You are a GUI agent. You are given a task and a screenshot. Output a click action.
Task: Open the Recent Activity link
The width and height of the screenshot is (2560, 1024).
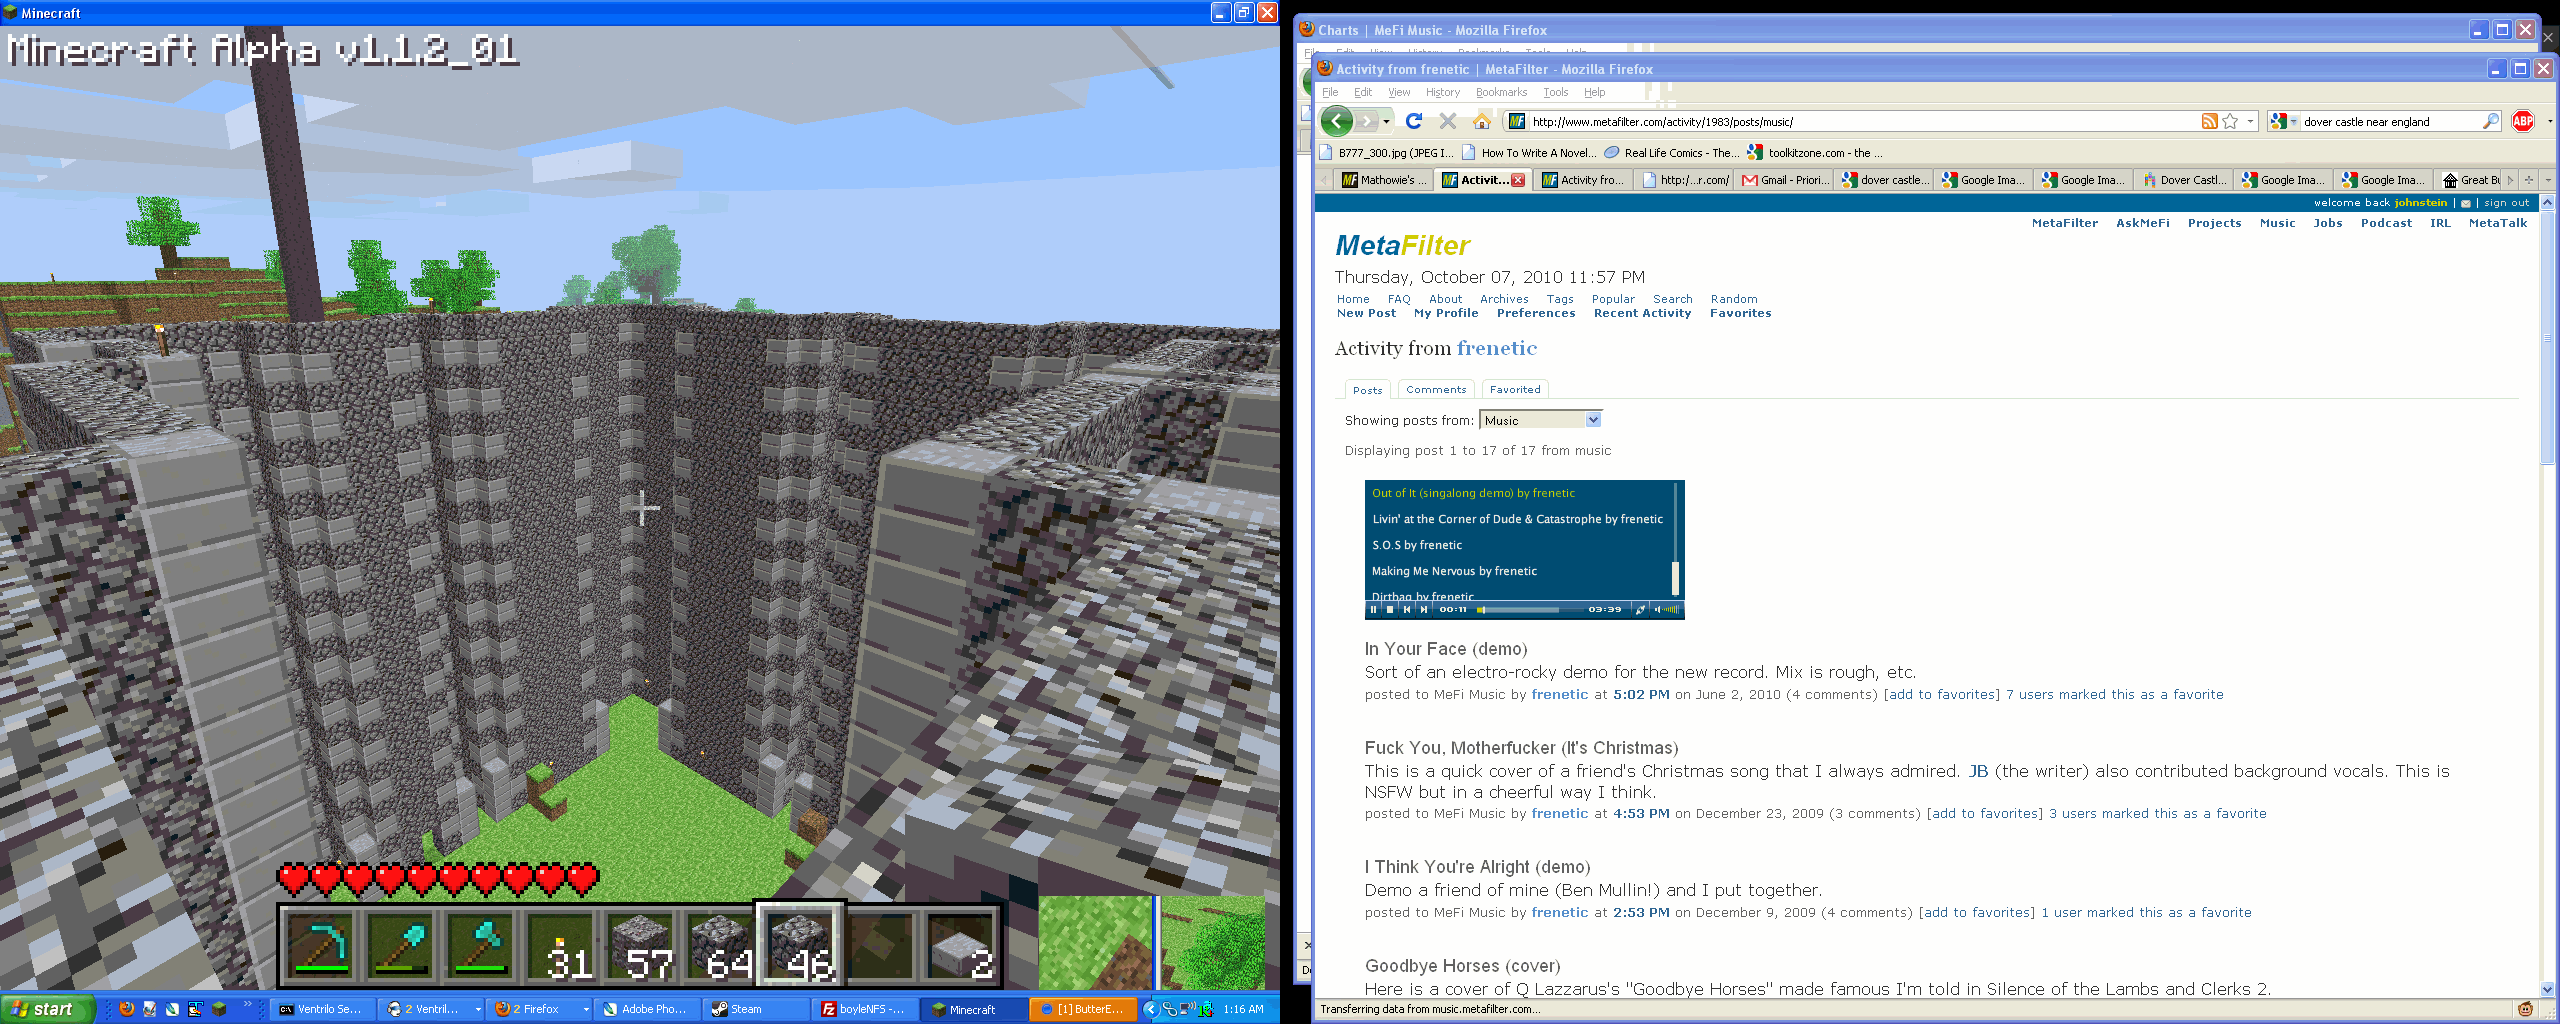pos(1642,313)
